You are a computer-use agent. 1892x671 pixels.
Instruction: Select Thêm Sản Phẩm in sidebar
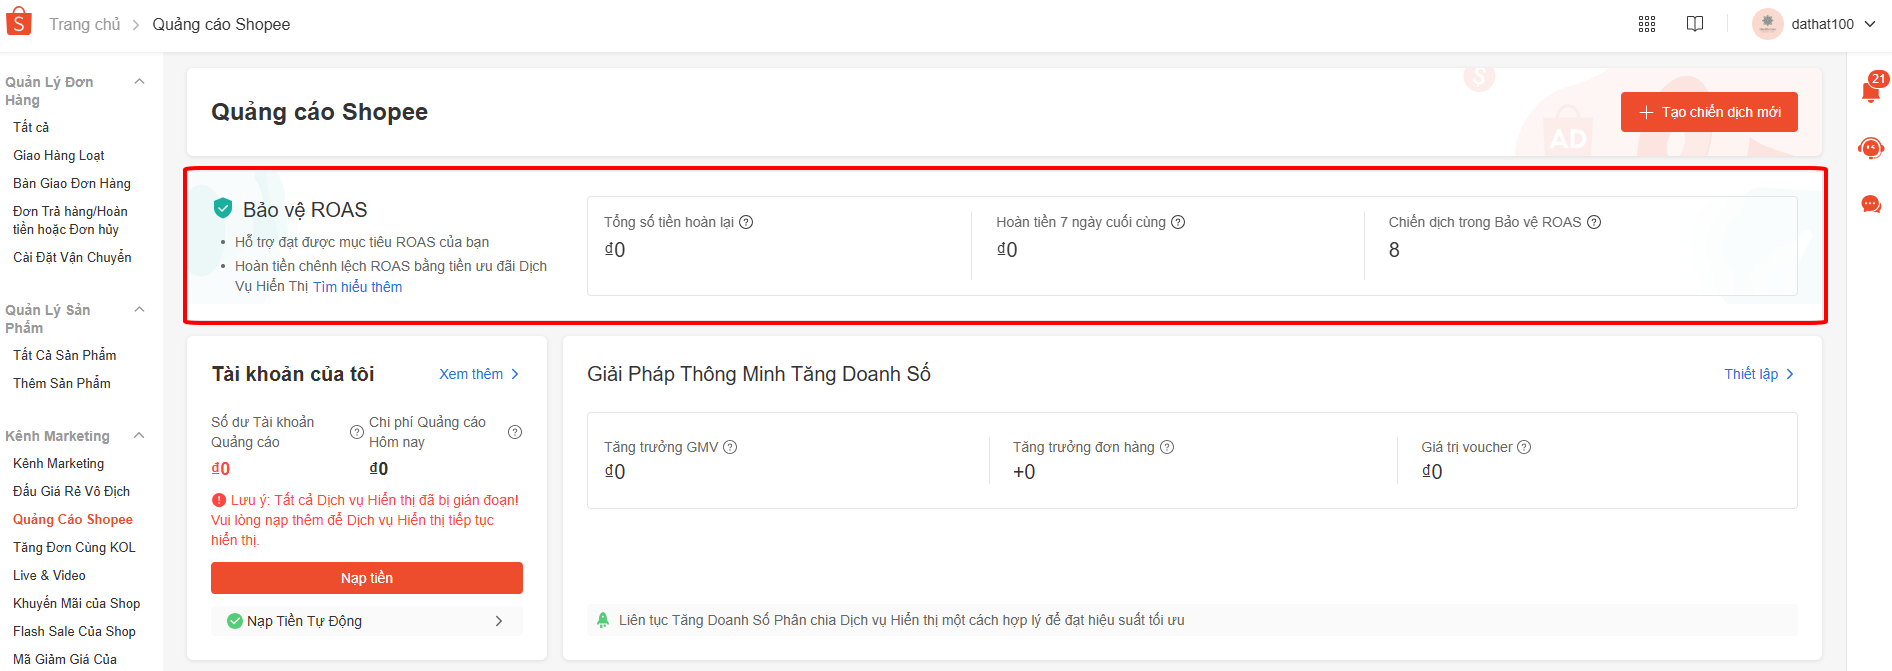click(62, 383)
